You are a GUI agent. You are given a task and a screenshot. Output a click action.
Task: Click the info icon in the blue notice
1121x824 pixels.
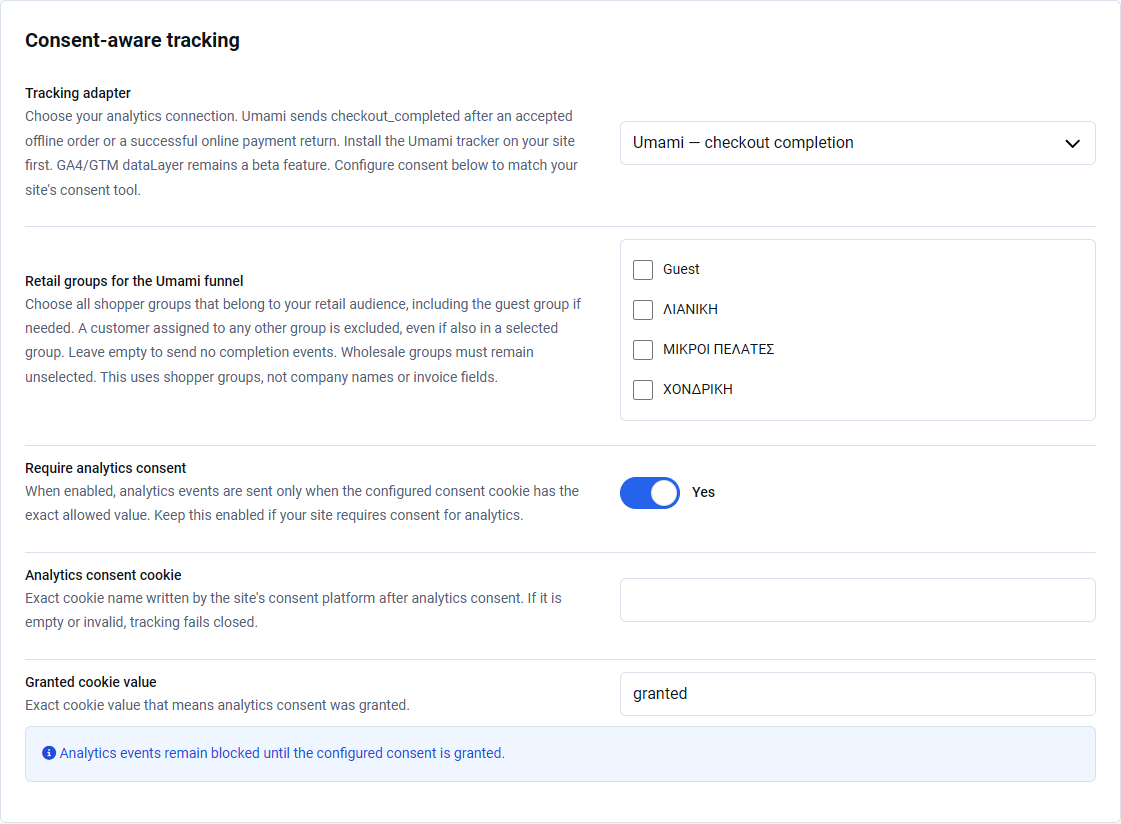coord(49,753)
